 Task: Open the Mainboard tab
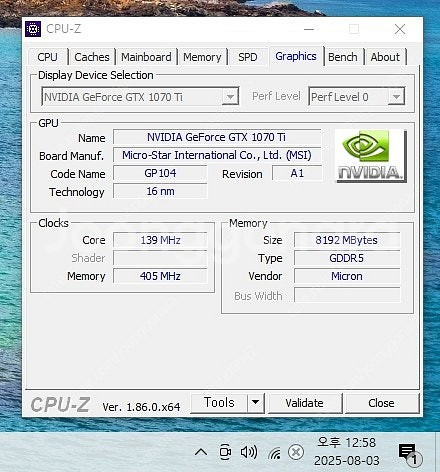[146, 57]
